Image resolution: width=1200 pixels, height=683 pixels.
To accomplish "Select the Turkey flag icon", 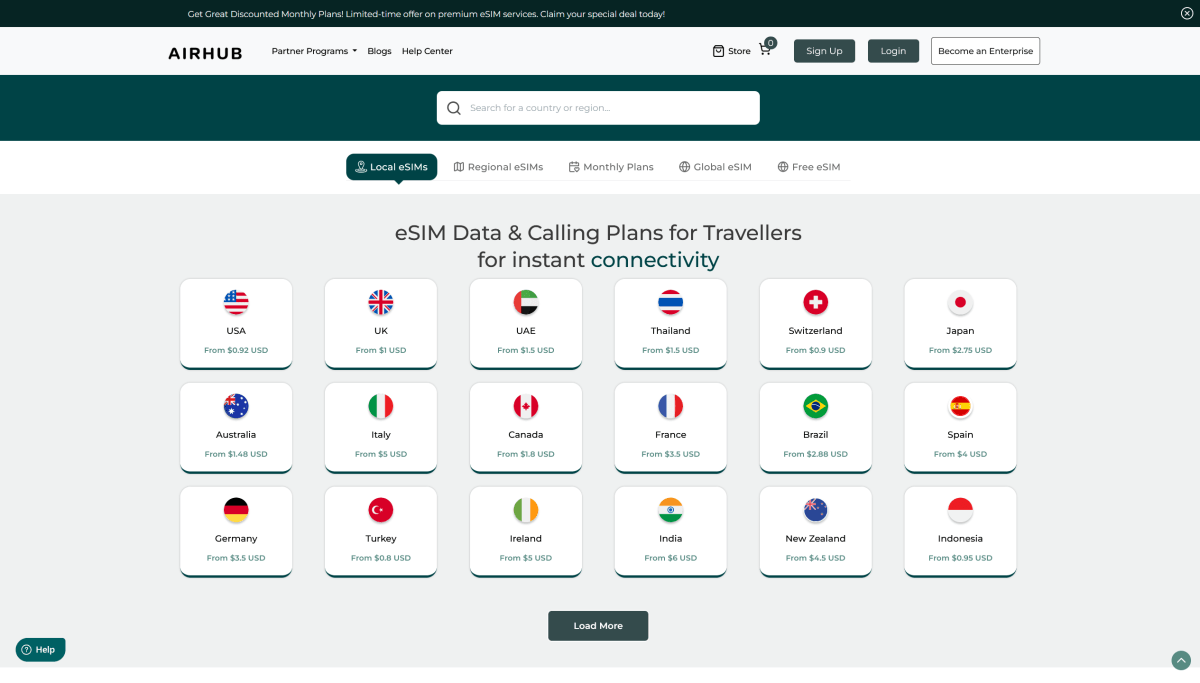I will pos(381,510).
